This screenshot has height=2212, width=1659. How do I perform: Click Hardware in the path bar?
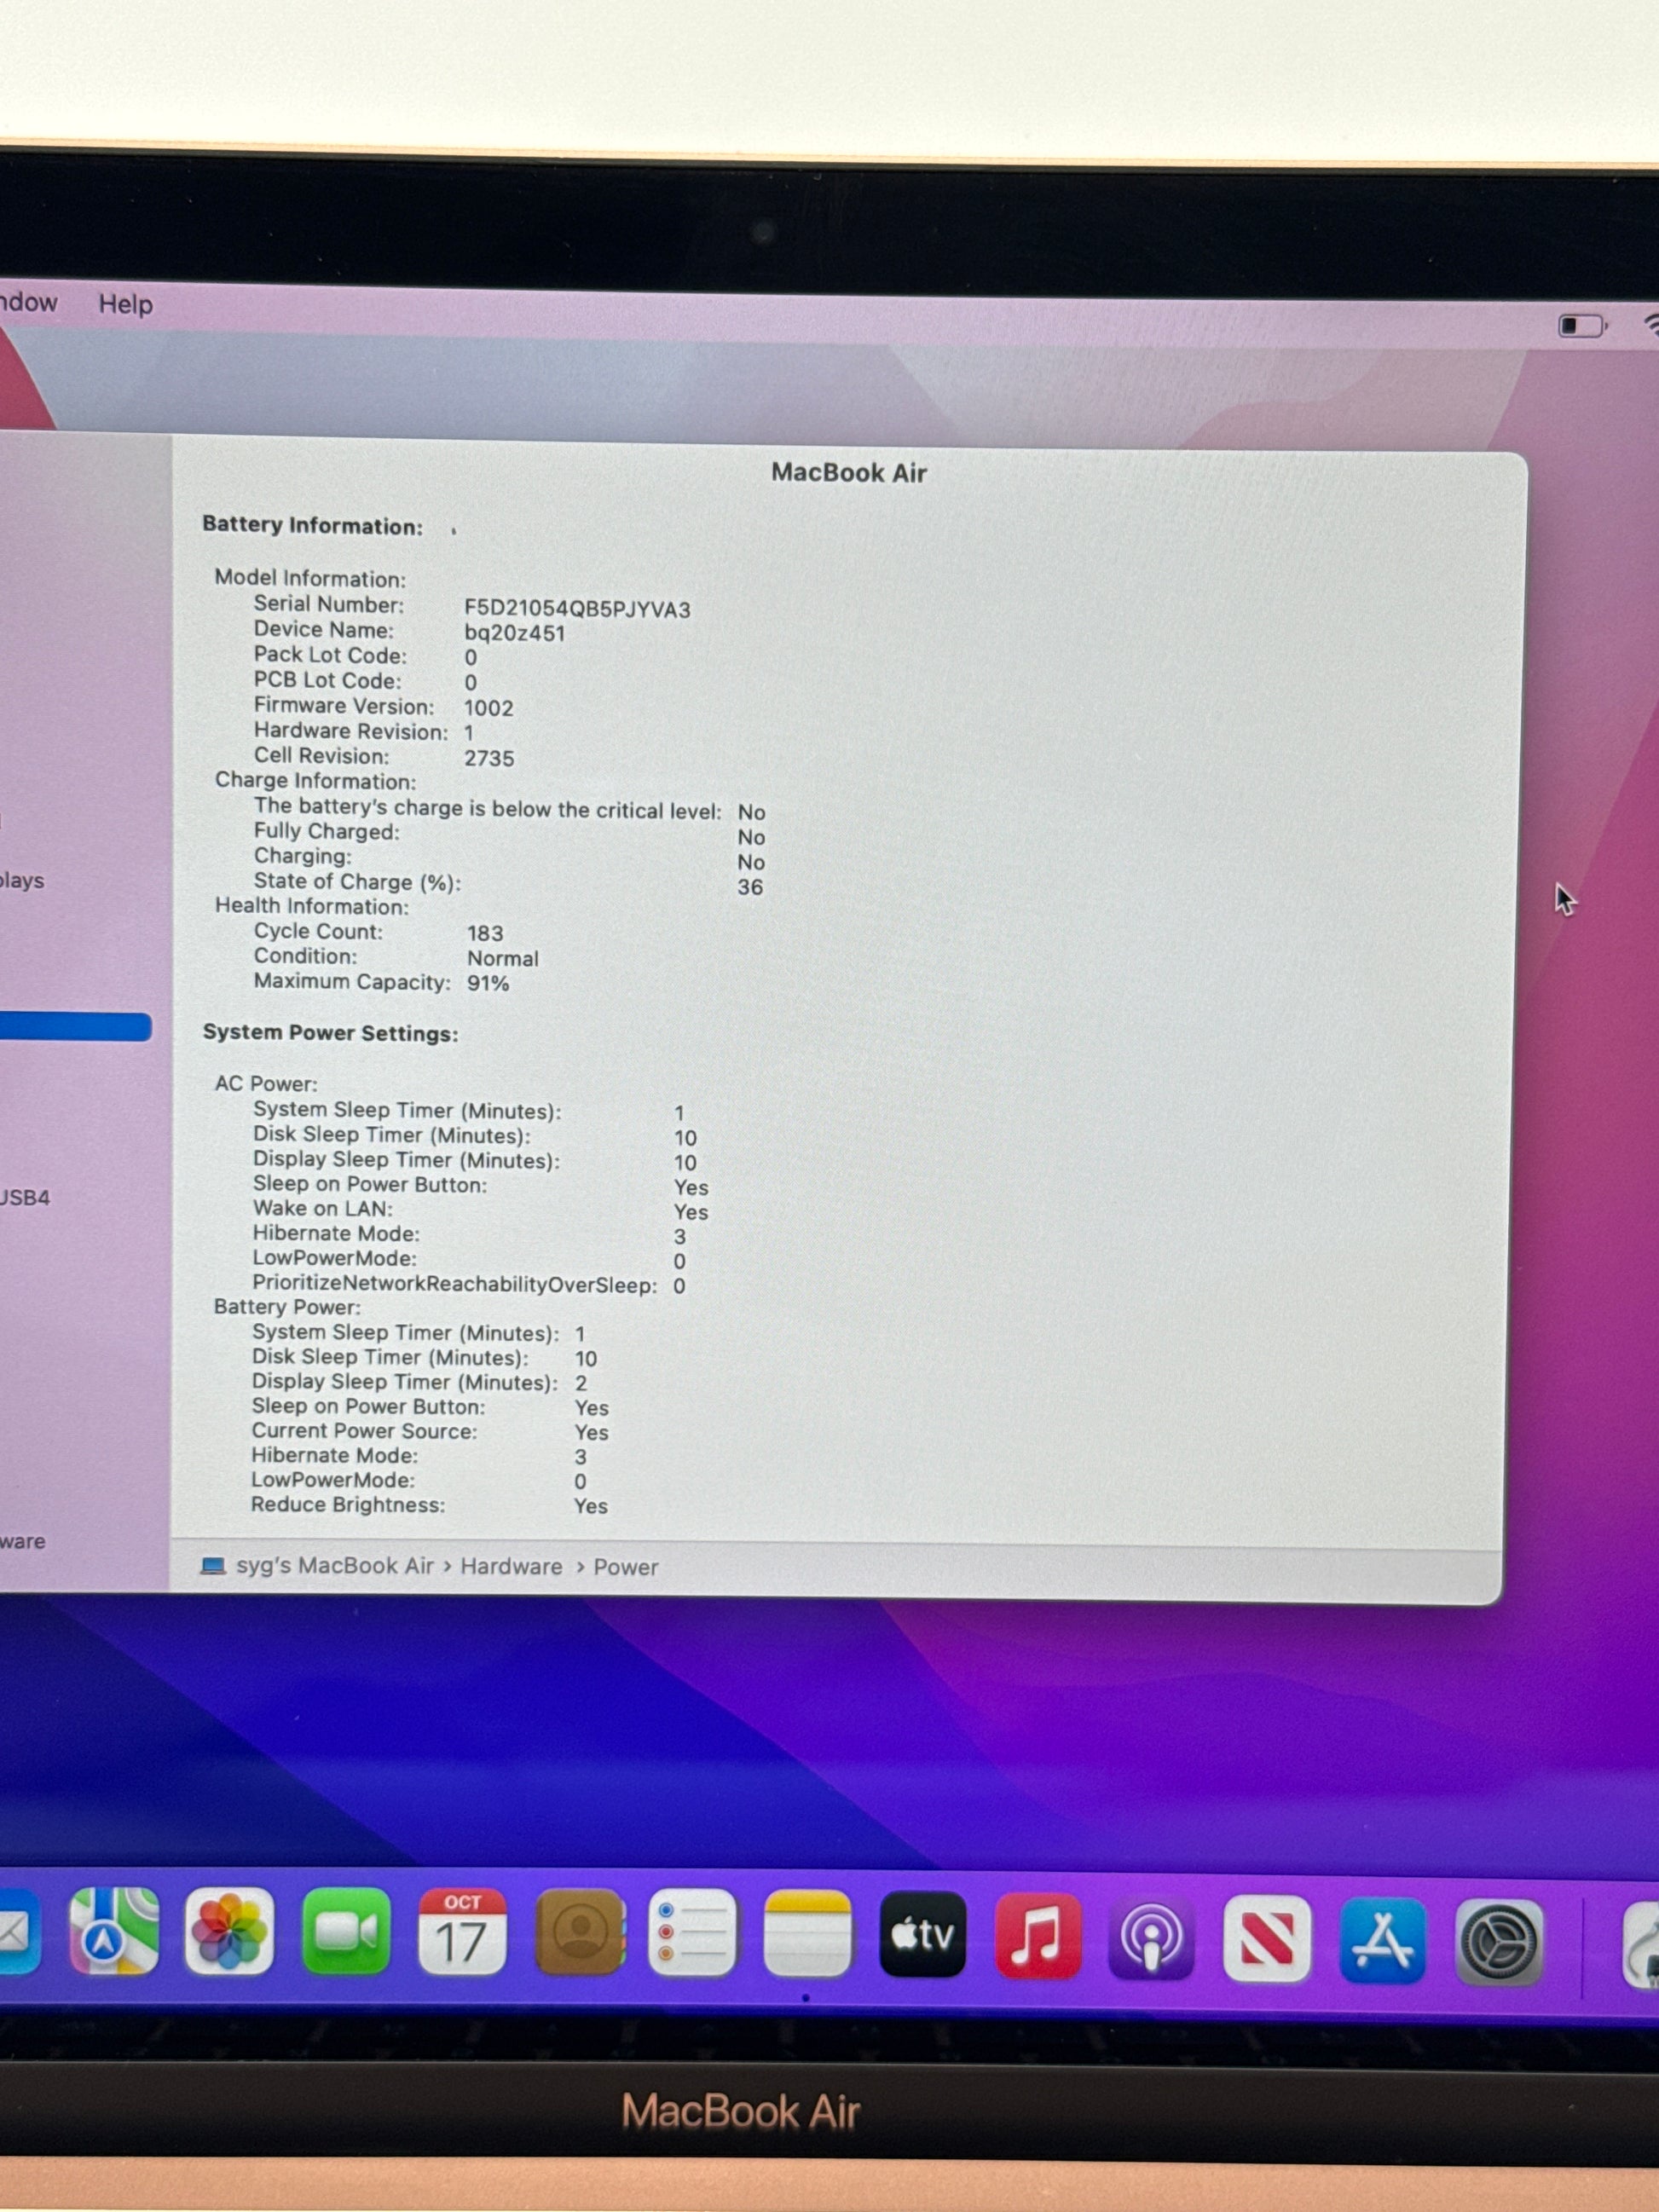pyautogui.click(x=511, y=1567)
